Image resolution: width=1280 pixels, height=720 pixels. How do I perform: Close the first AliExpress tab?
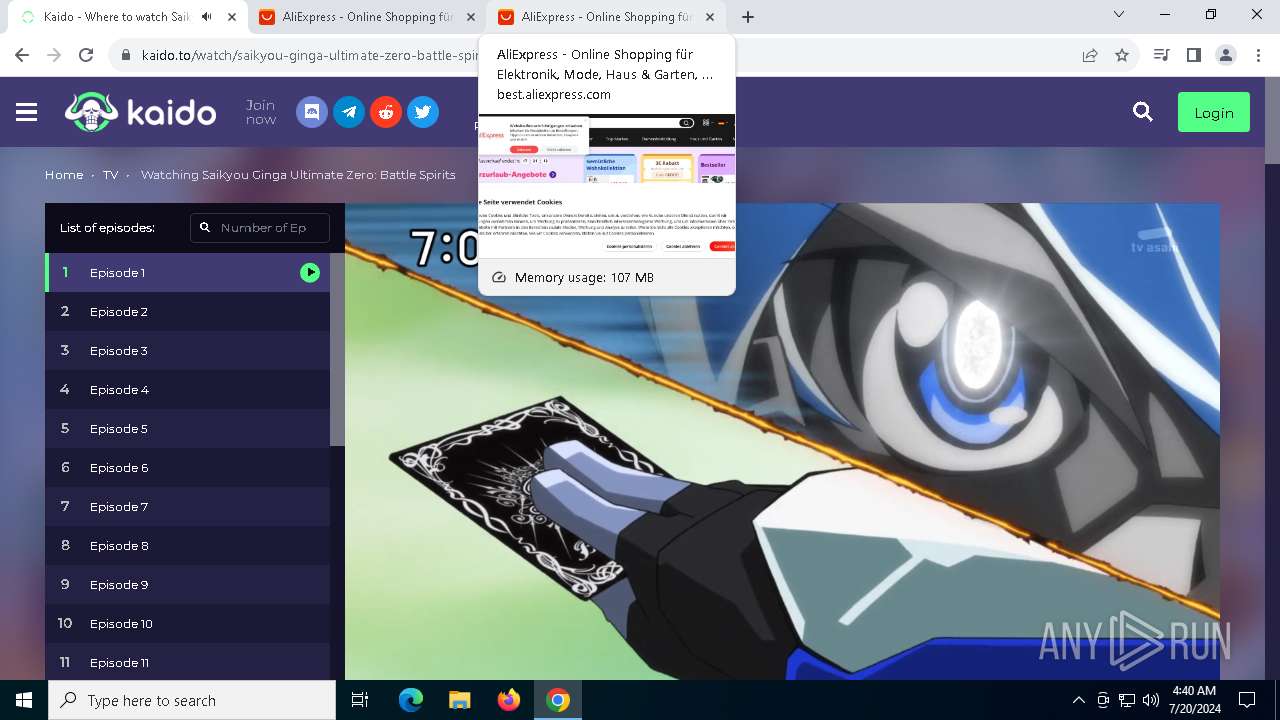click(471, 17)
